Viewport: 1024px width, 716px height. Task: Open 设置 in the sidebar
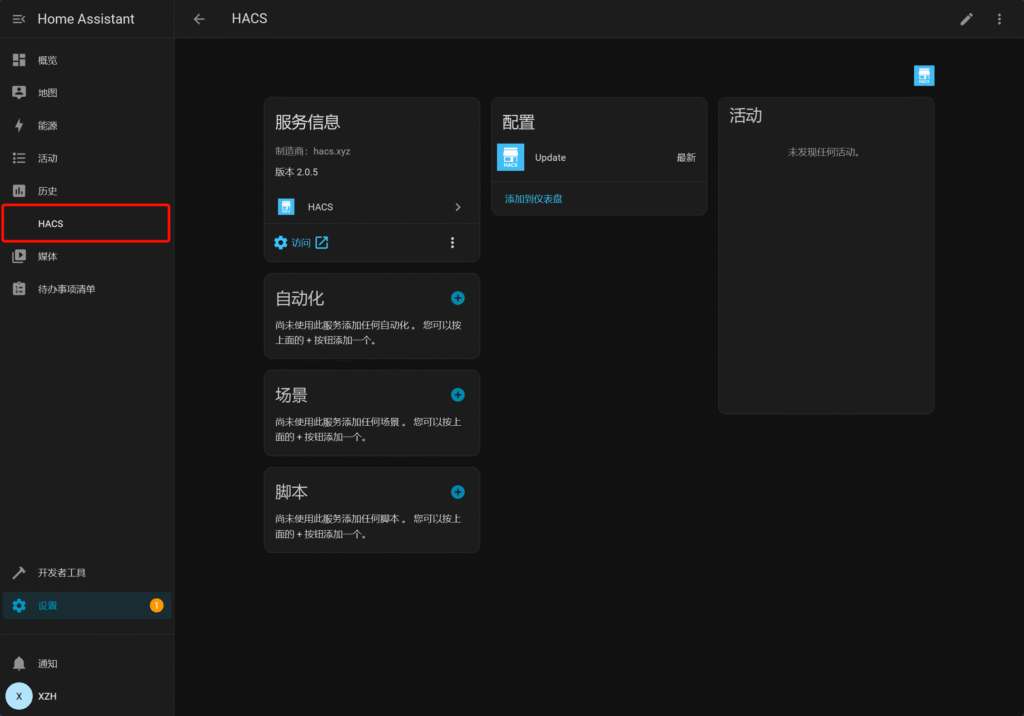48,606
